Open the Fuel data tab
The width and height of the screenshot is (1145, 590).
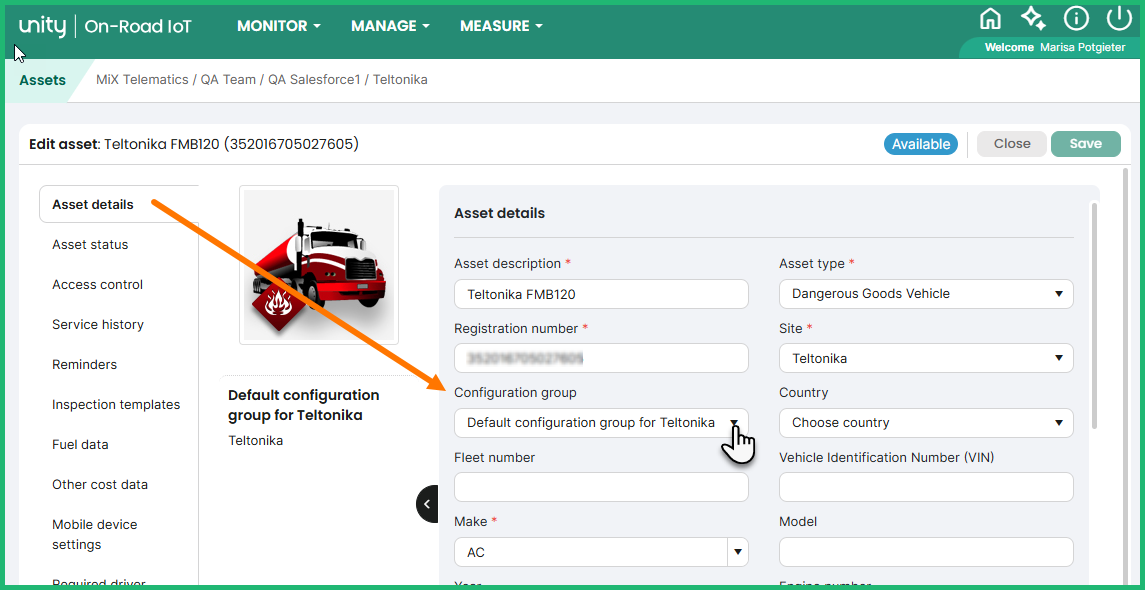coord(78,445)
